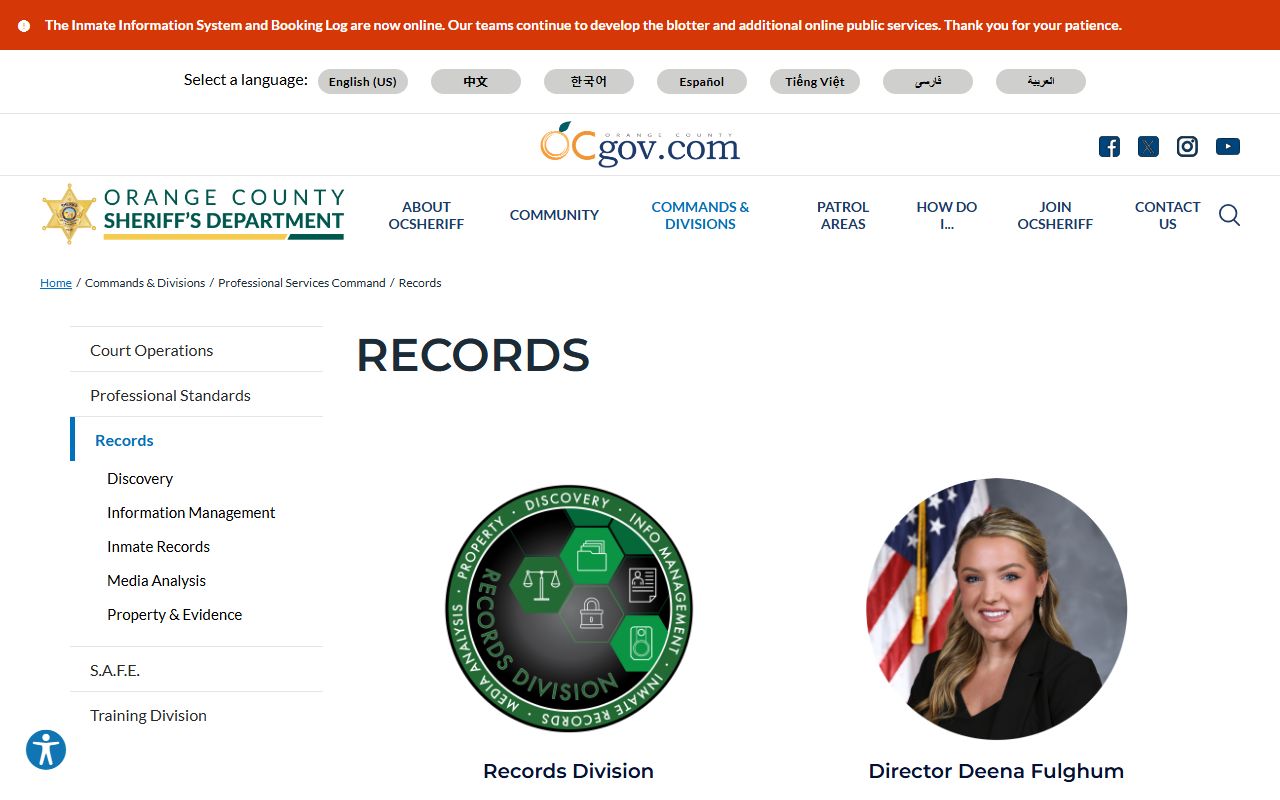Click the Director Deena Fulghum caption
1280x800 pixels.
tap(996, 771)
